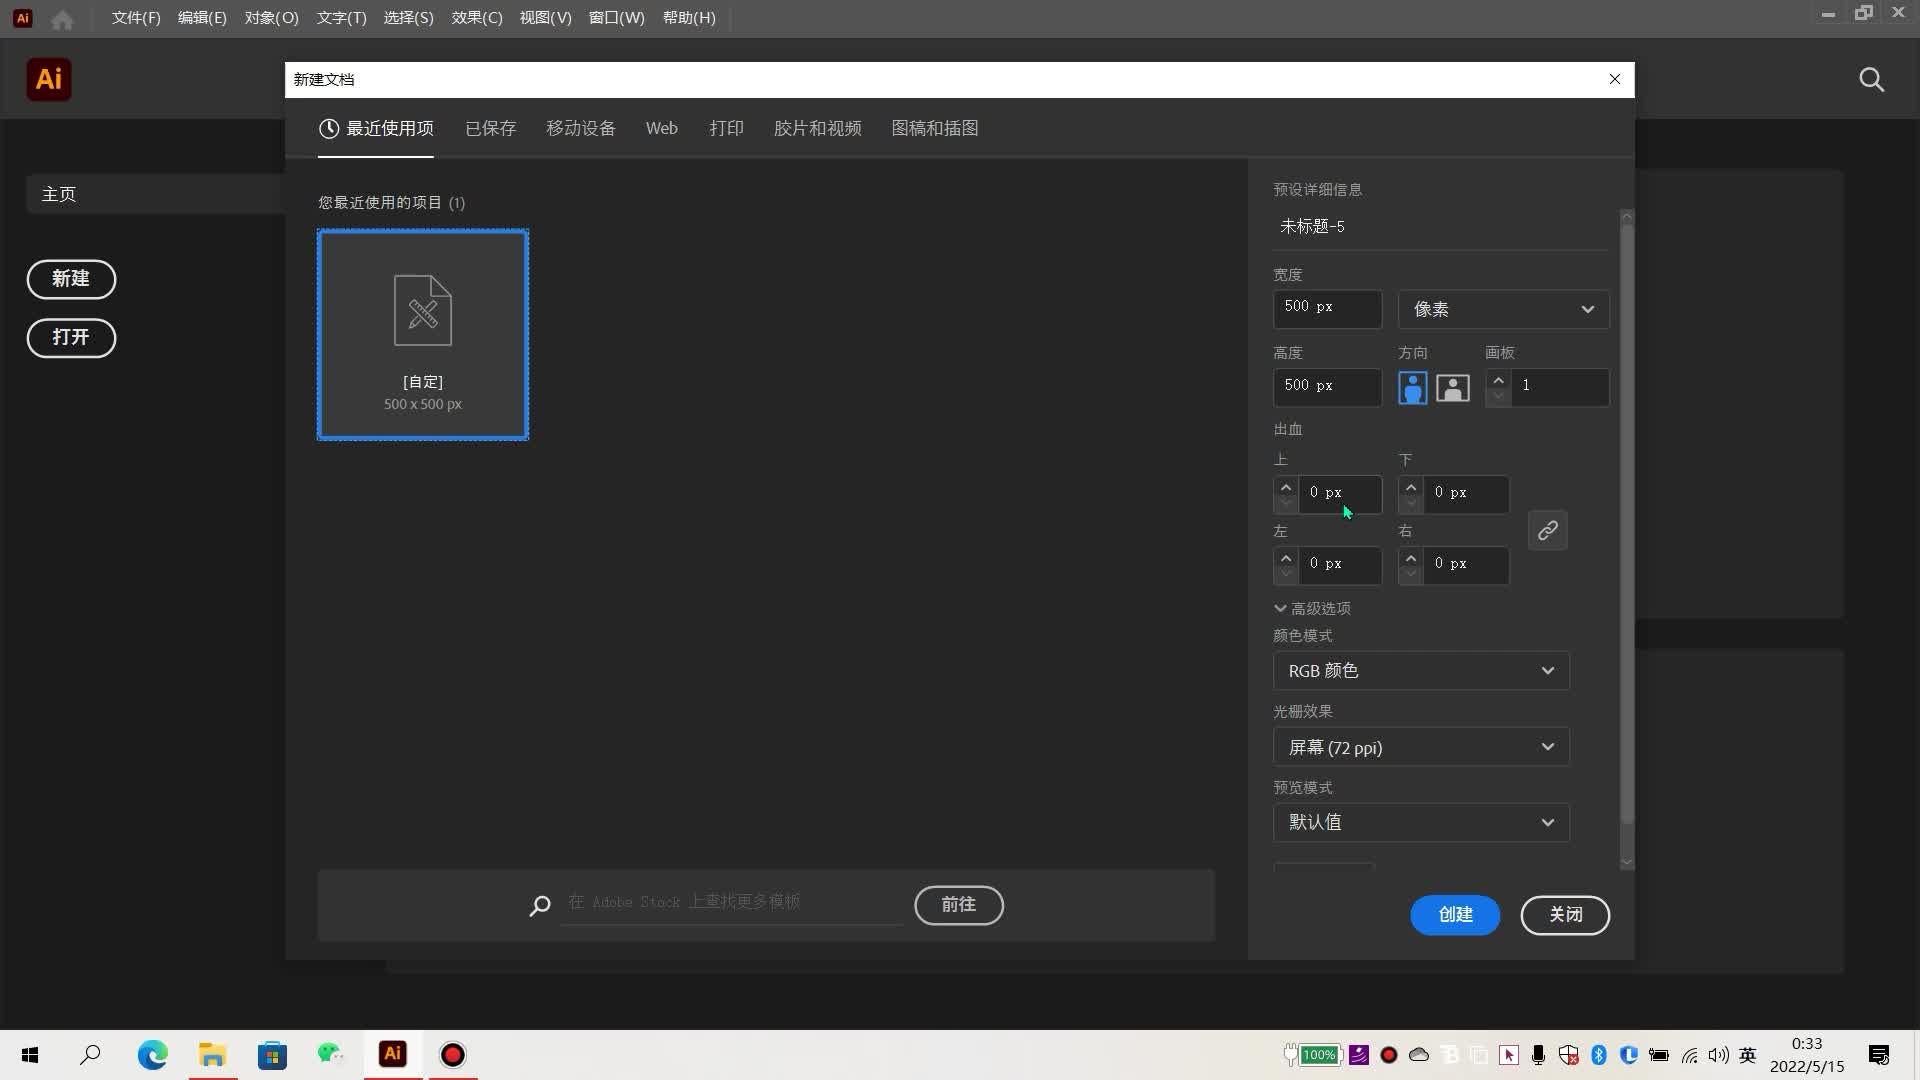1920x1080 pixels.
Task: Toggle the bleed link chain icon
Action: (x=1547, y=530)
